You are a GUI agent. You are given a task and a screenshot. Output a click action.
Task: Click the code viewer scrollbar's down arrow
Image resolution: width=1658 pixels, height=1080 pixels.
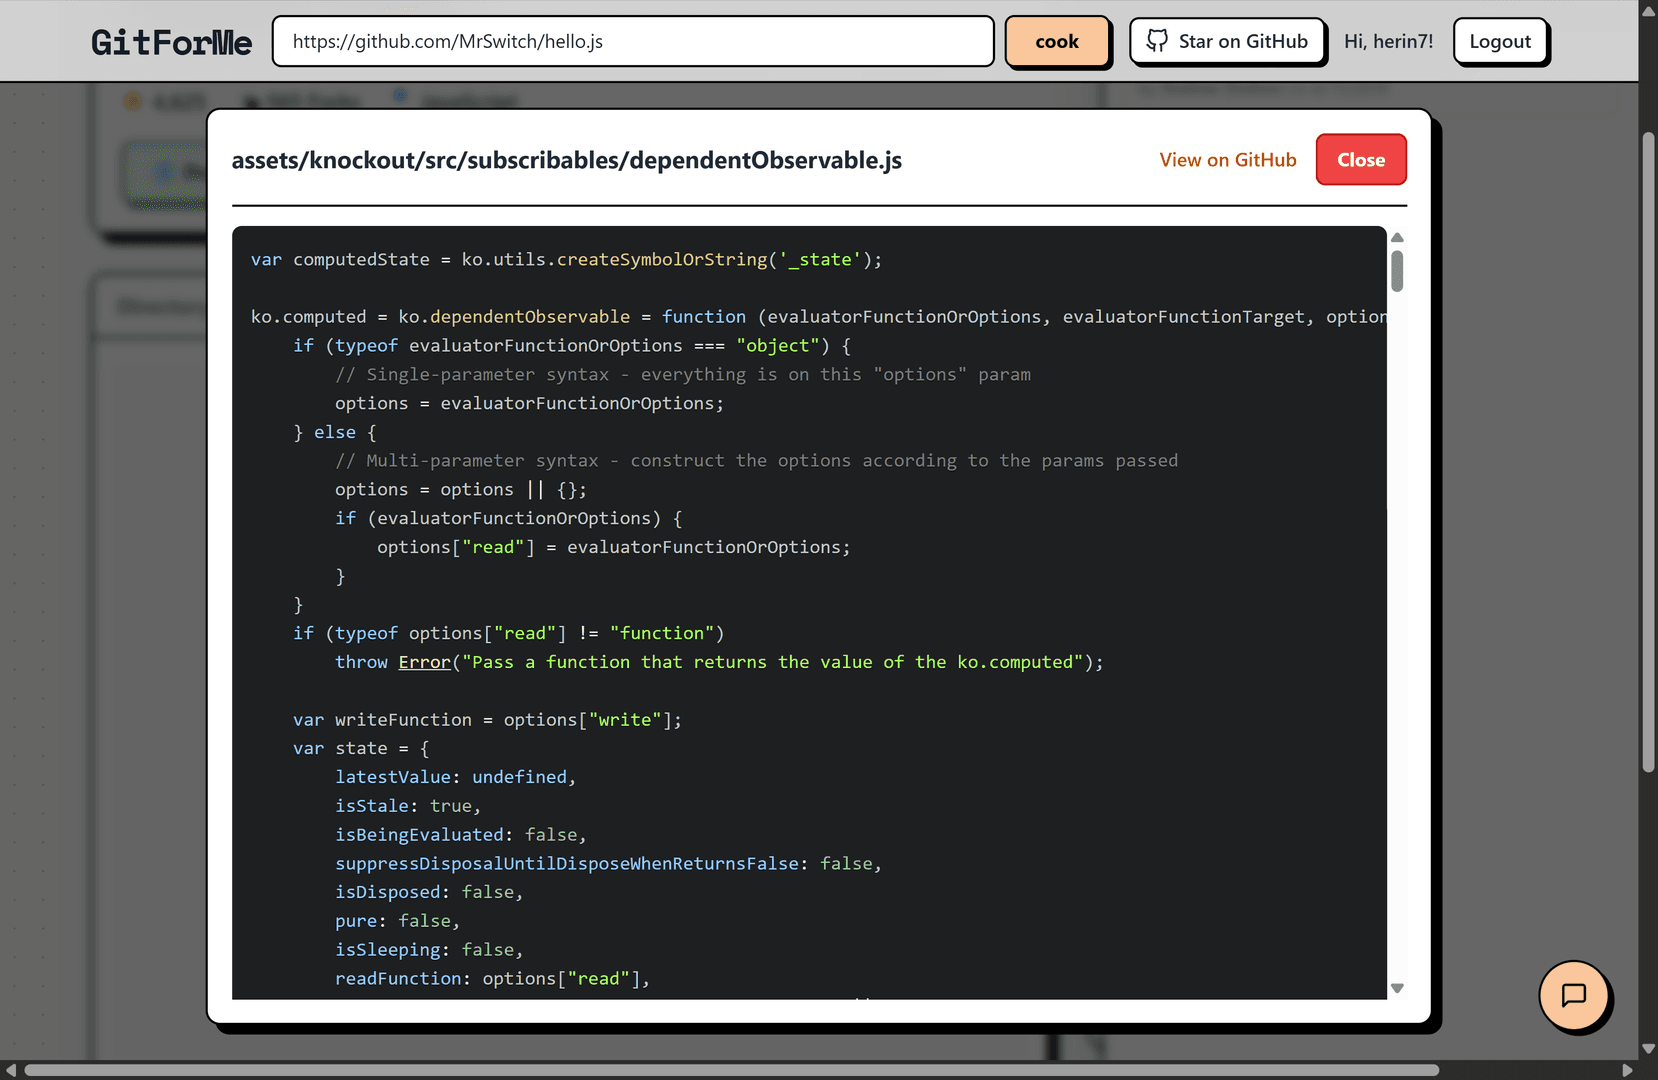(x=1397, y=988)
